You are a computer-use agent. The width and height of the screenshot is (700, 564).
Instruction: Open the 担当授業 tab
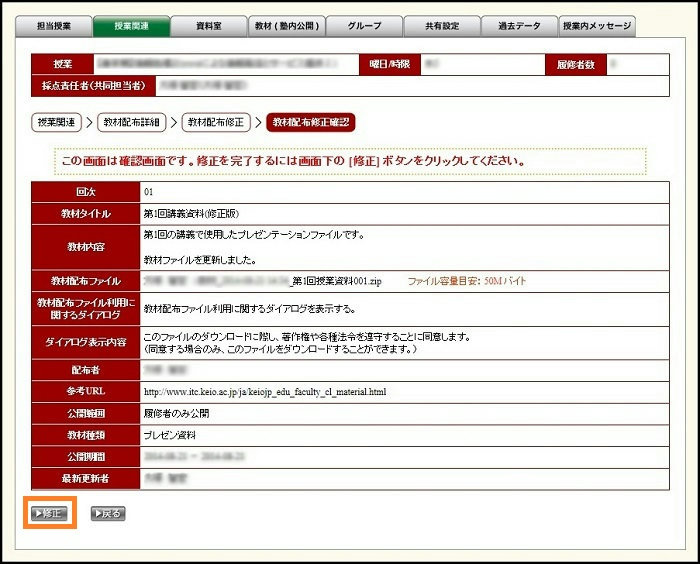click(x=53, y=27)
